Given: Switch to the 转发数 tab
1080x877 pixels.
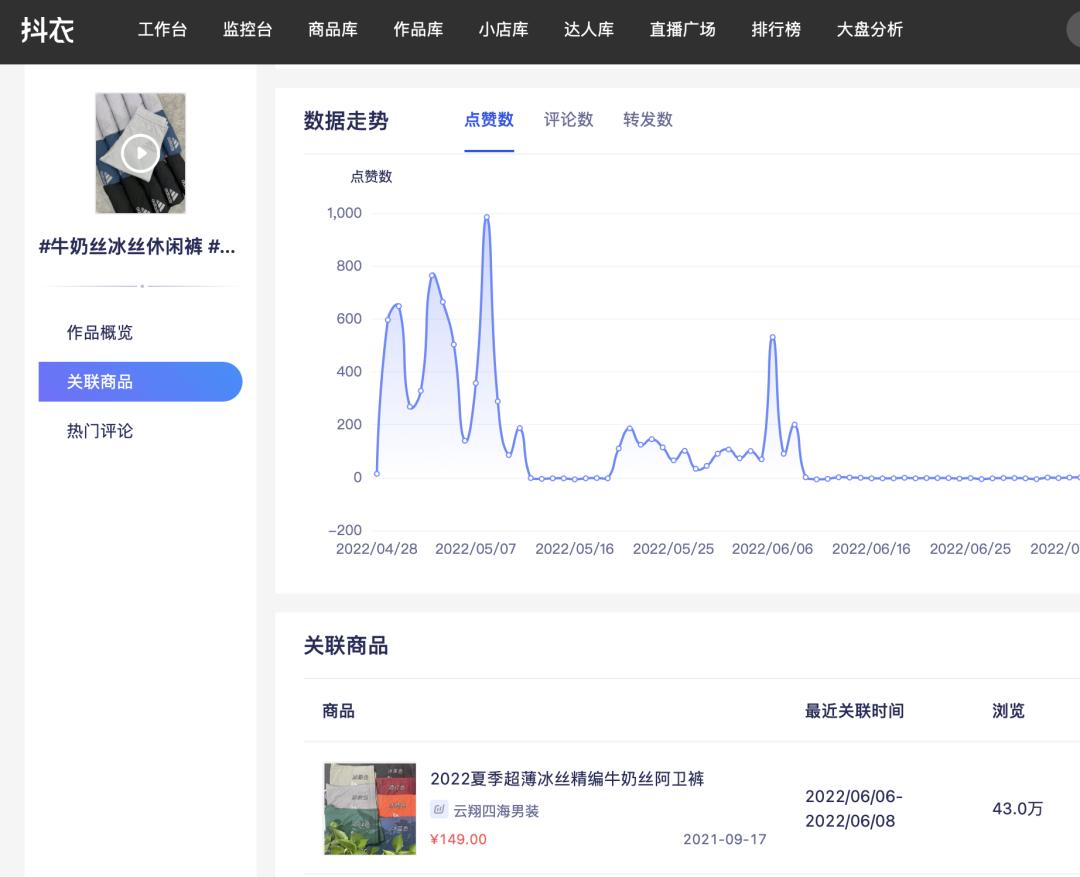Looking at the screenshot, I should [647, 119].
